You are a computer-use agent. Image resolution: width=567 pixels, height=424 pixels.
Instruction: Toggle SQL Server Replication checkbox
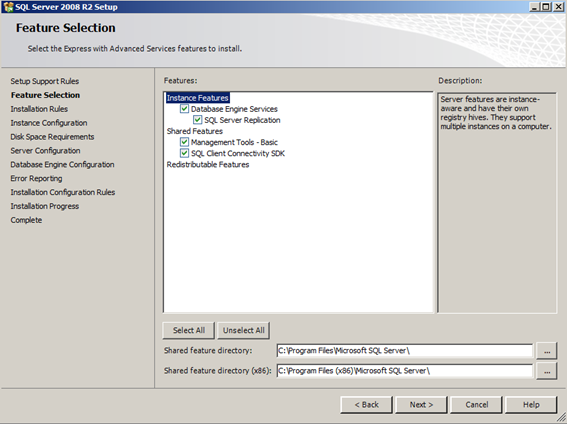[197, 120]
